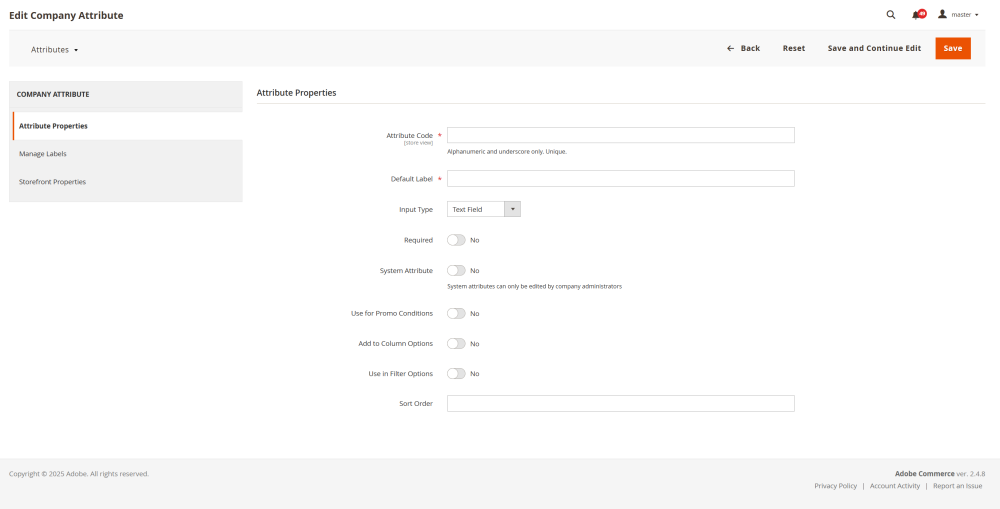
Task: Click the Adobe Commerce version text
Action: click(x=940, y=474)
